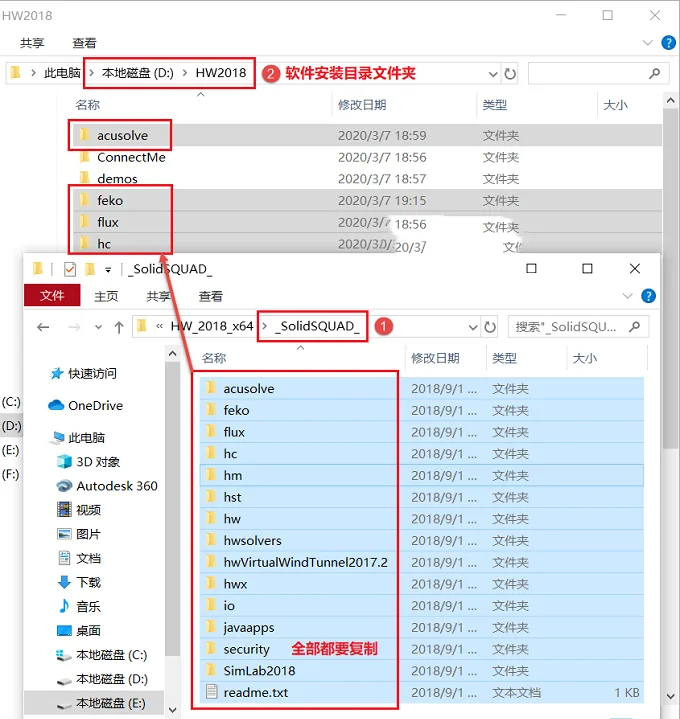
Task: Open the 主页 (Home) ribbon tab
Action: 106,296
